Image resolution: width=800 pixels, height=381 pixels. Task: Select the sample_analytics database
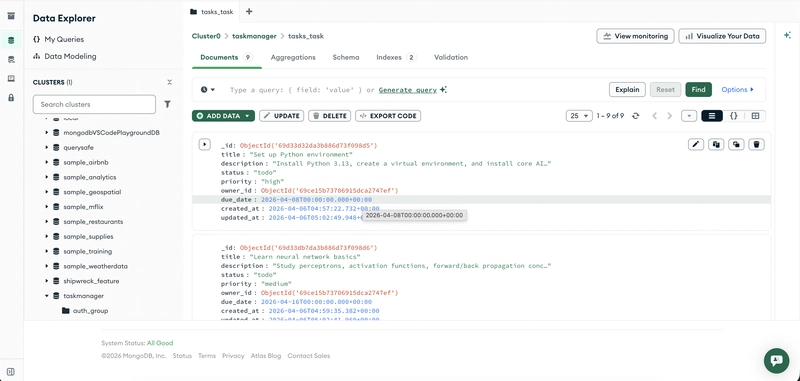point(90,177)
